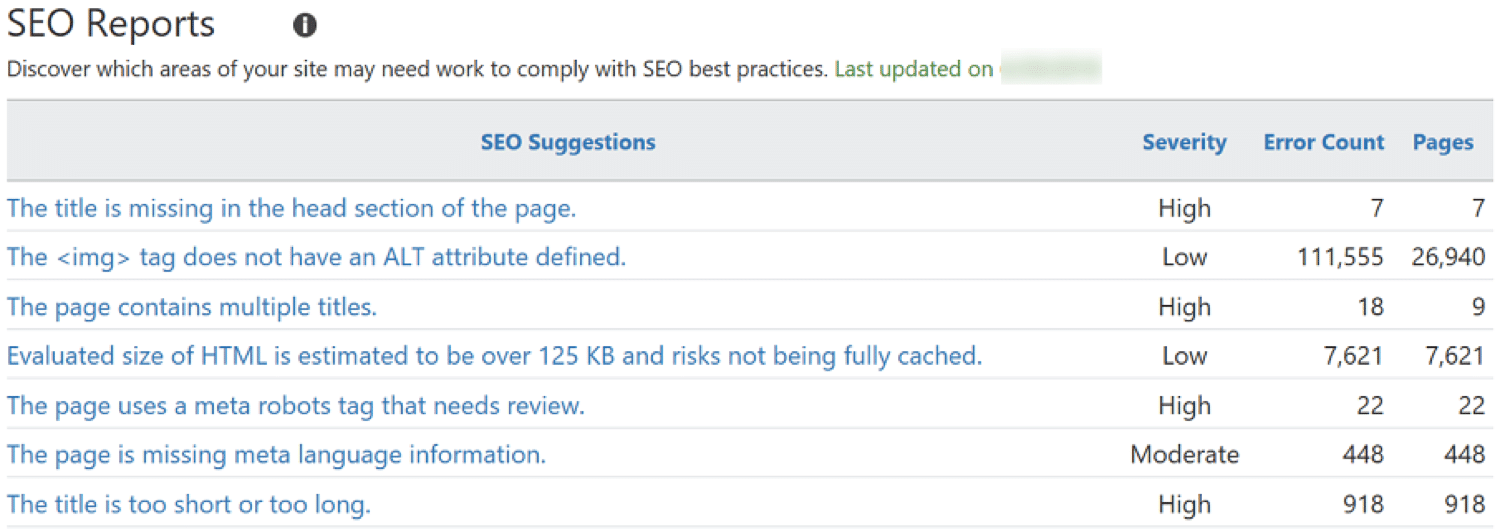Open the HTML size over 125 KB suggestion
The width and height of the screenshot is (1500, 532).
tap(494, 356)
